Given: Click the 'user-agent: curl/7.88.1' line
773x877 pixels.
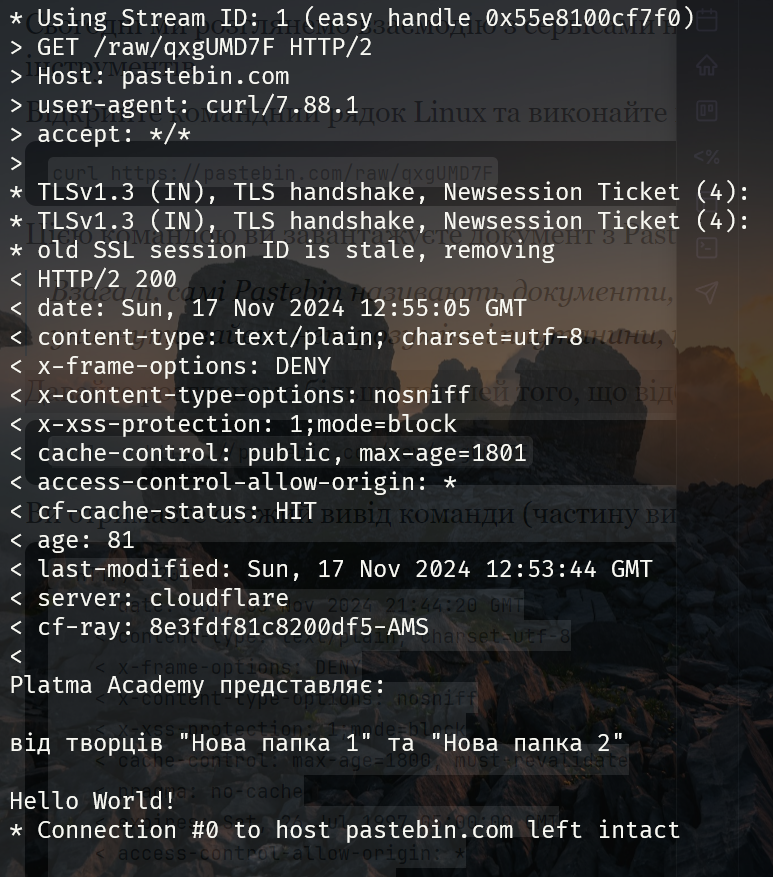Looking at the screenshot, I should 197,105.
